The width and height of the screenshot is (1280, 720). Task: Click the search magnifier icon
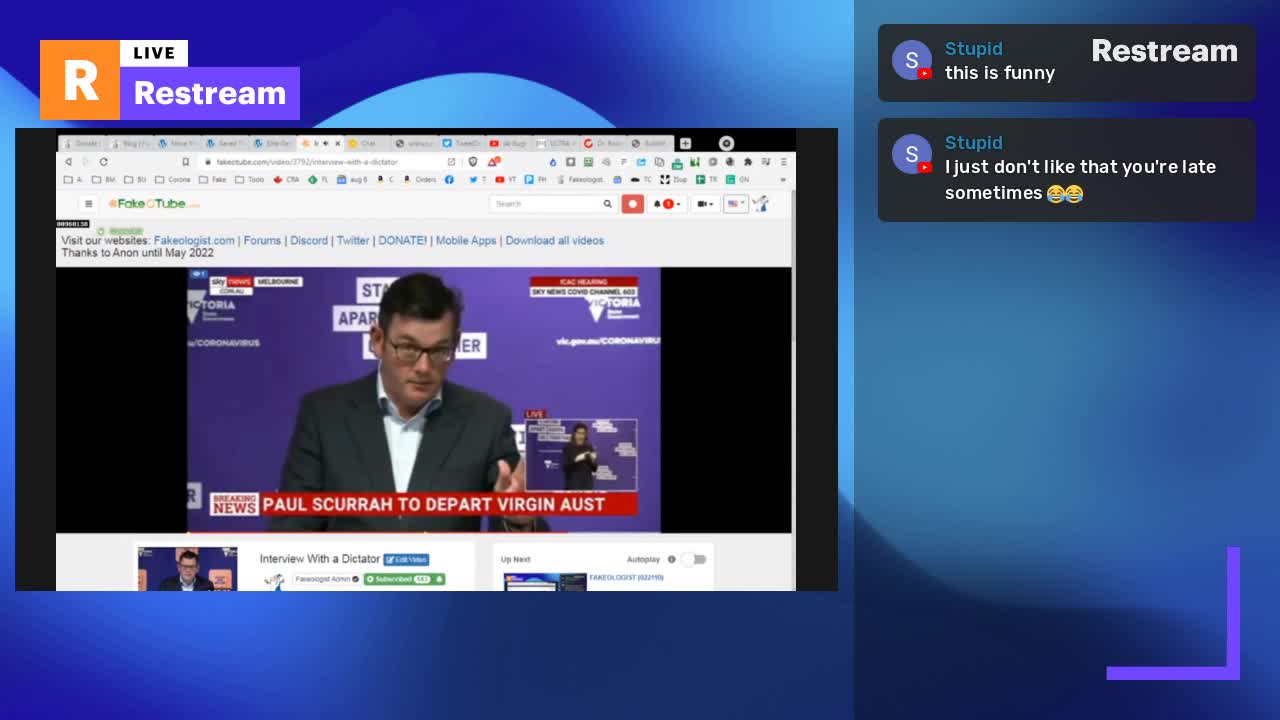point(607,204)
